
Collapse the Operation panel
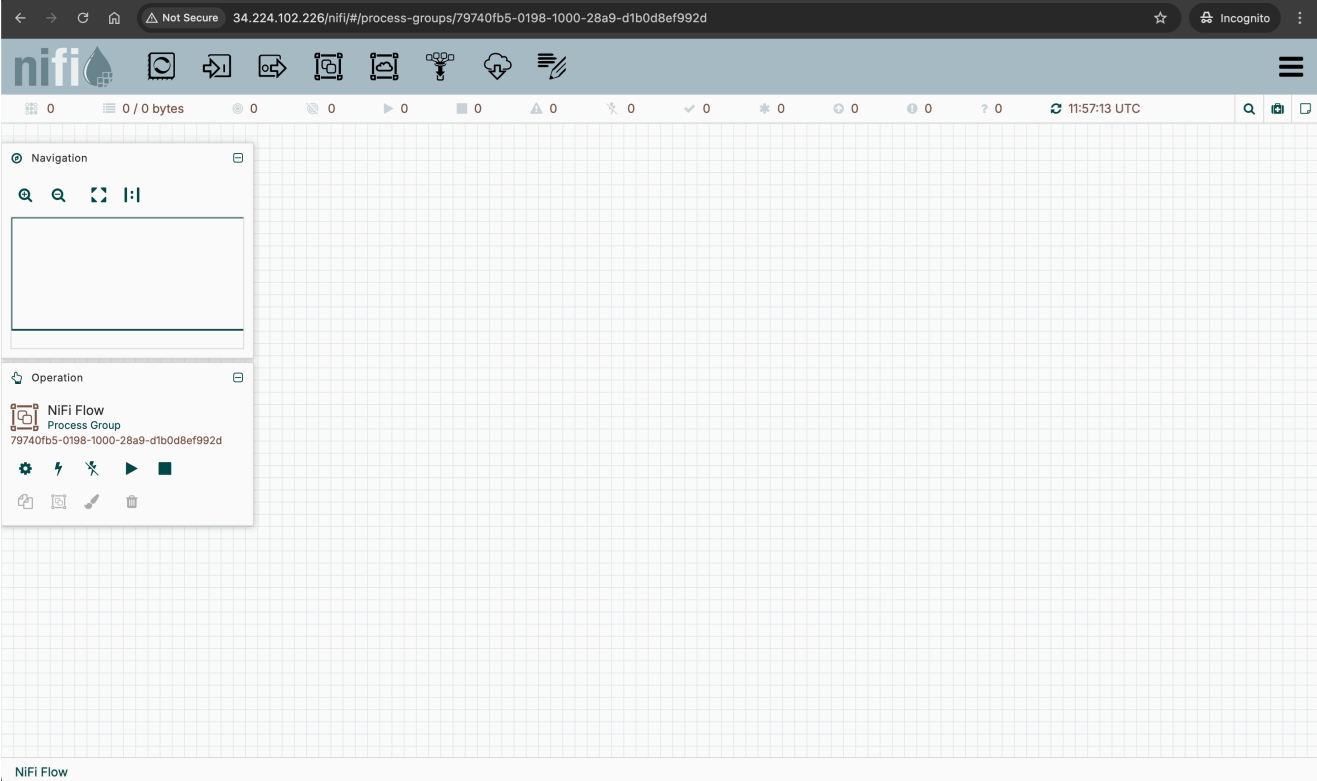[238, 378]
